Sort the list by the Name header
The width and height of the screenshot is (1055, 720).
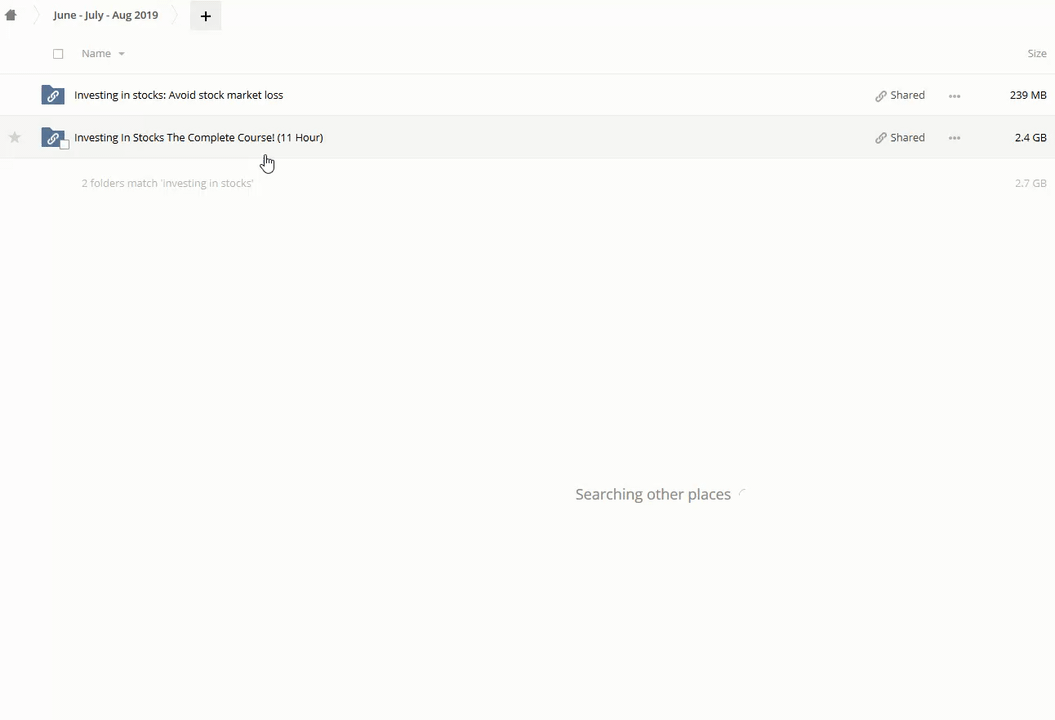coord(96,54)
